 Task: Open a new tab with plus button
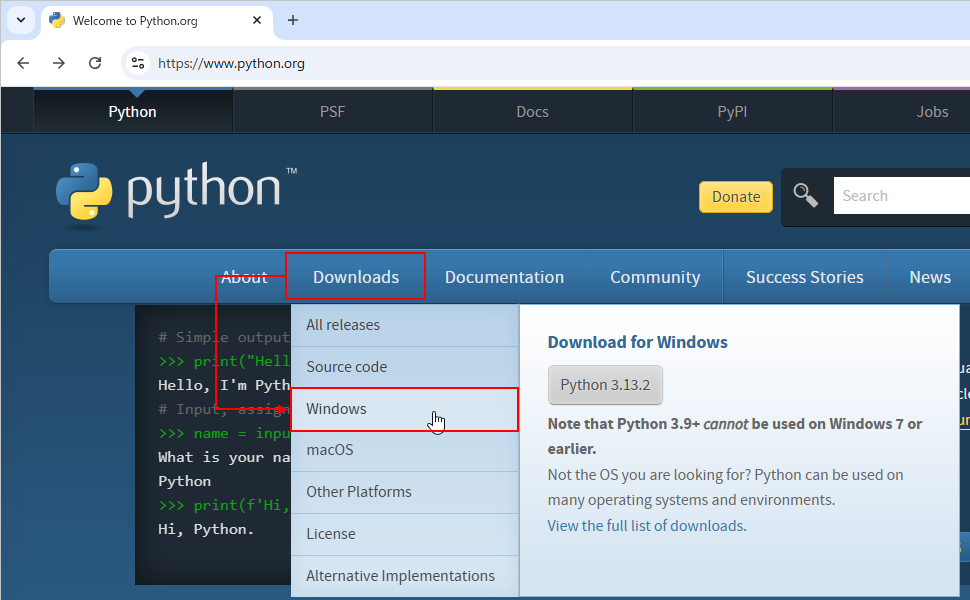[x=293, y=20]
